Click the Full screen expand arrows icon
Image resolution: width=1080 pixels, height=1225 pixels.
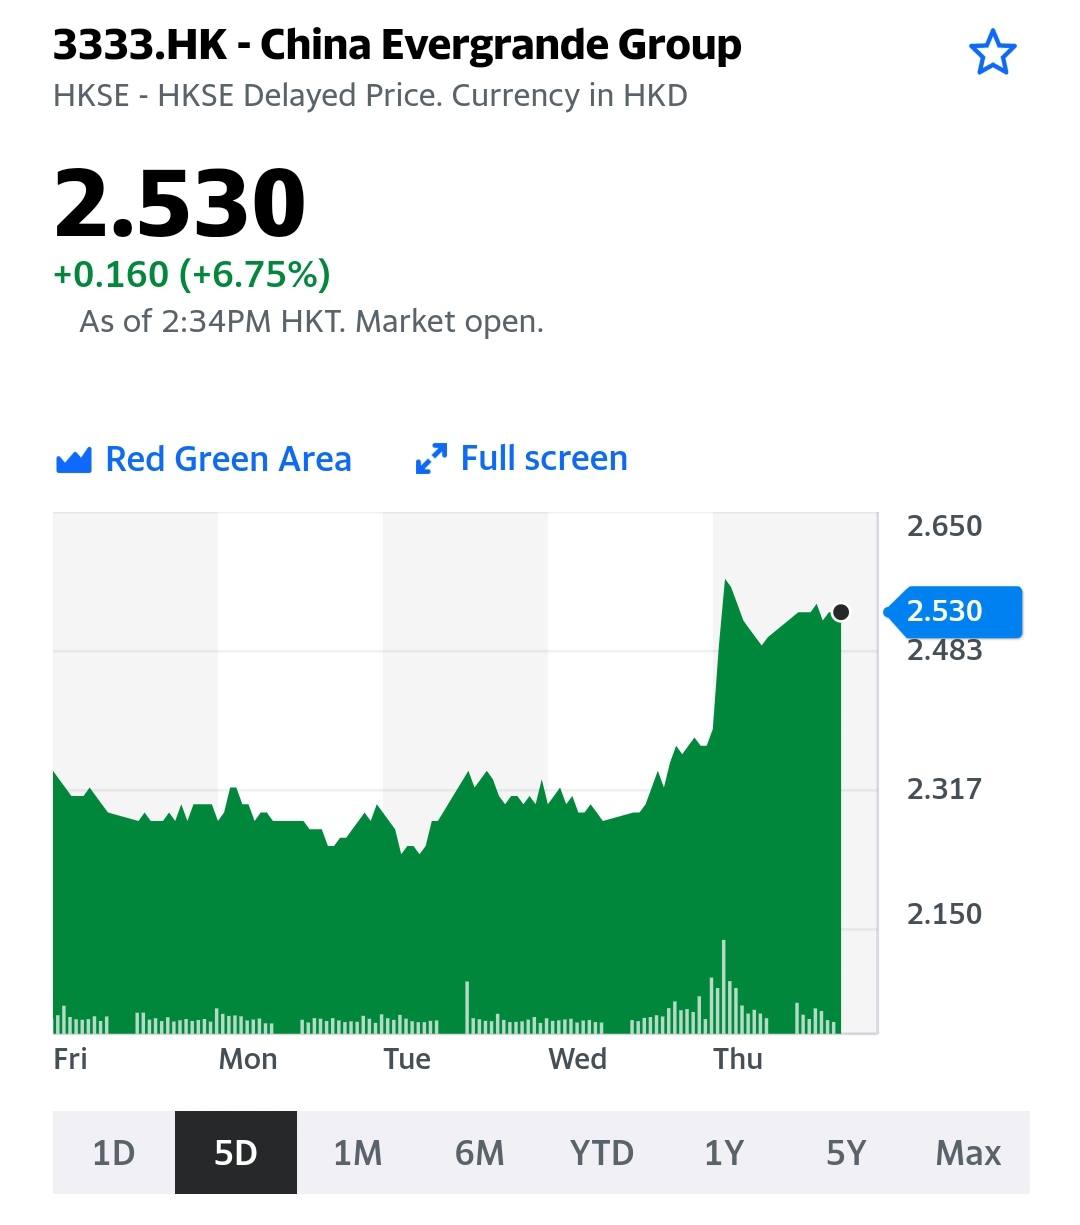coord(431,460)
